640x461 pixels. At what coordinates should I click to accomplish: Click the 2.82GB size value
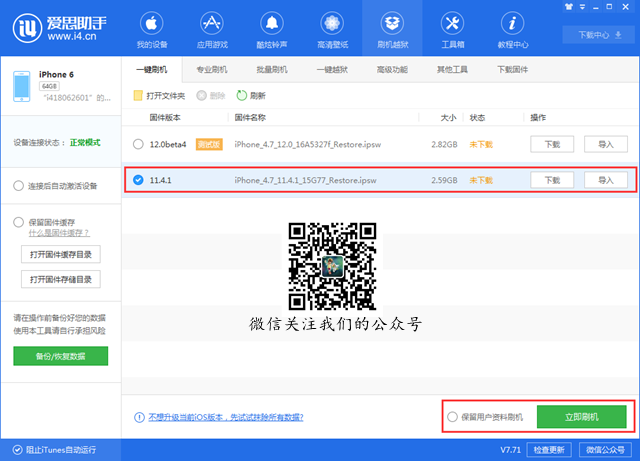click(x=444, y=145)
